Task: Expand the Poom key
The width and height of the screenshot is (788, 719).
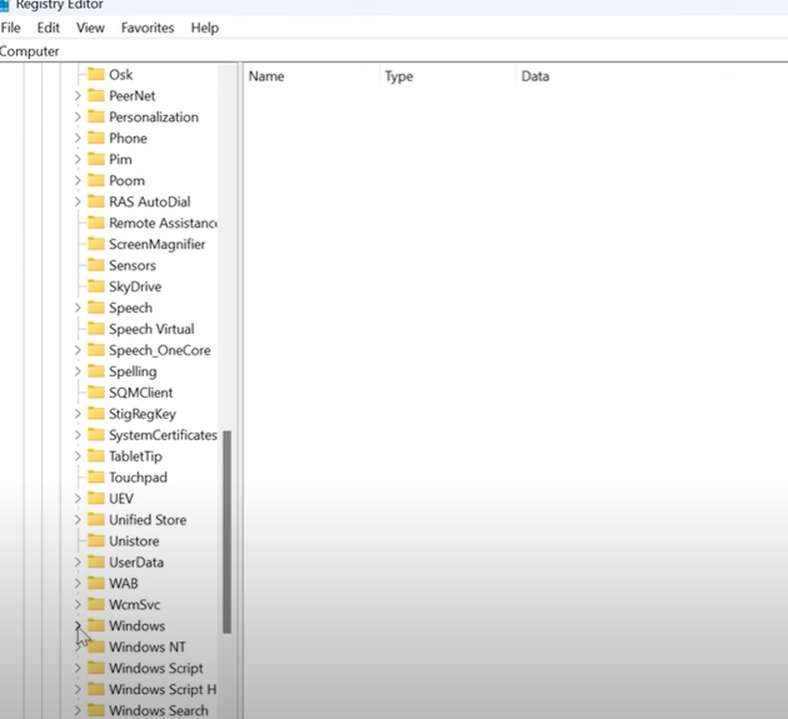Action: [x=77, y=180]
